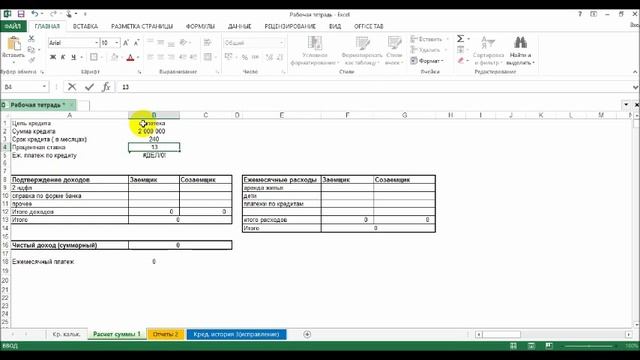The height and width of the screenshot is (360, 640).
Task: Add a new sheet with plus icon
Action: tap(307, 334)
